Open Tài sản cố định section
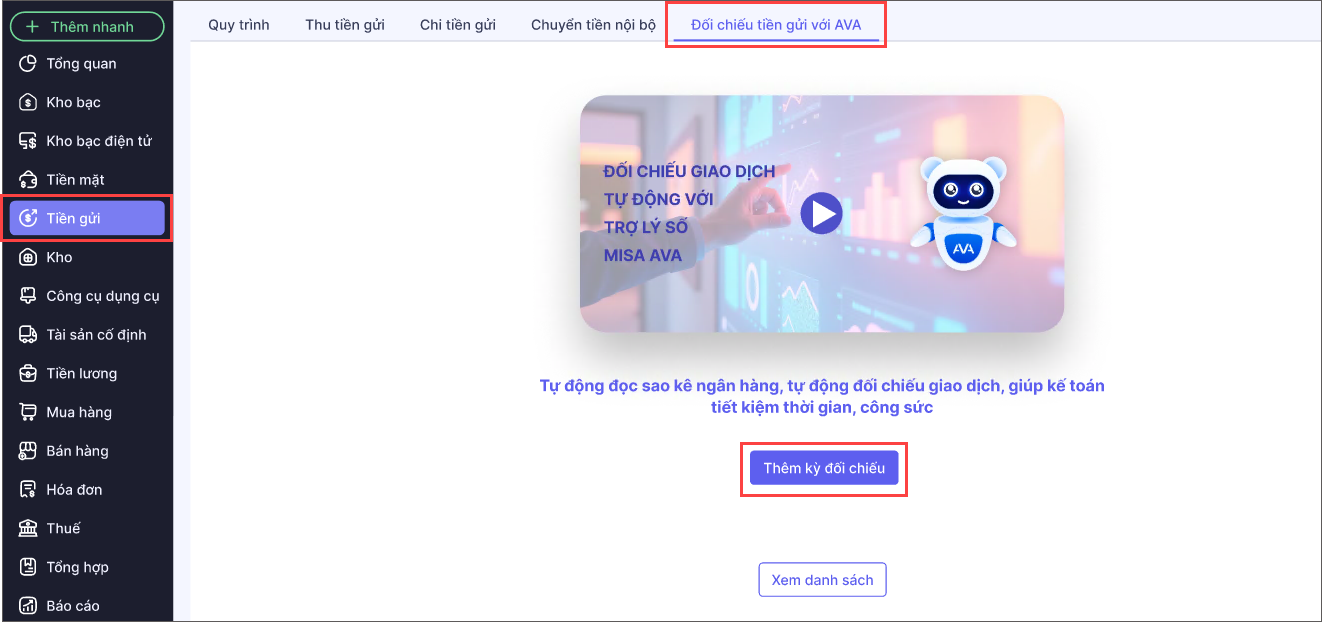This screenshot has height=622, width=1322. pos(87,335)
